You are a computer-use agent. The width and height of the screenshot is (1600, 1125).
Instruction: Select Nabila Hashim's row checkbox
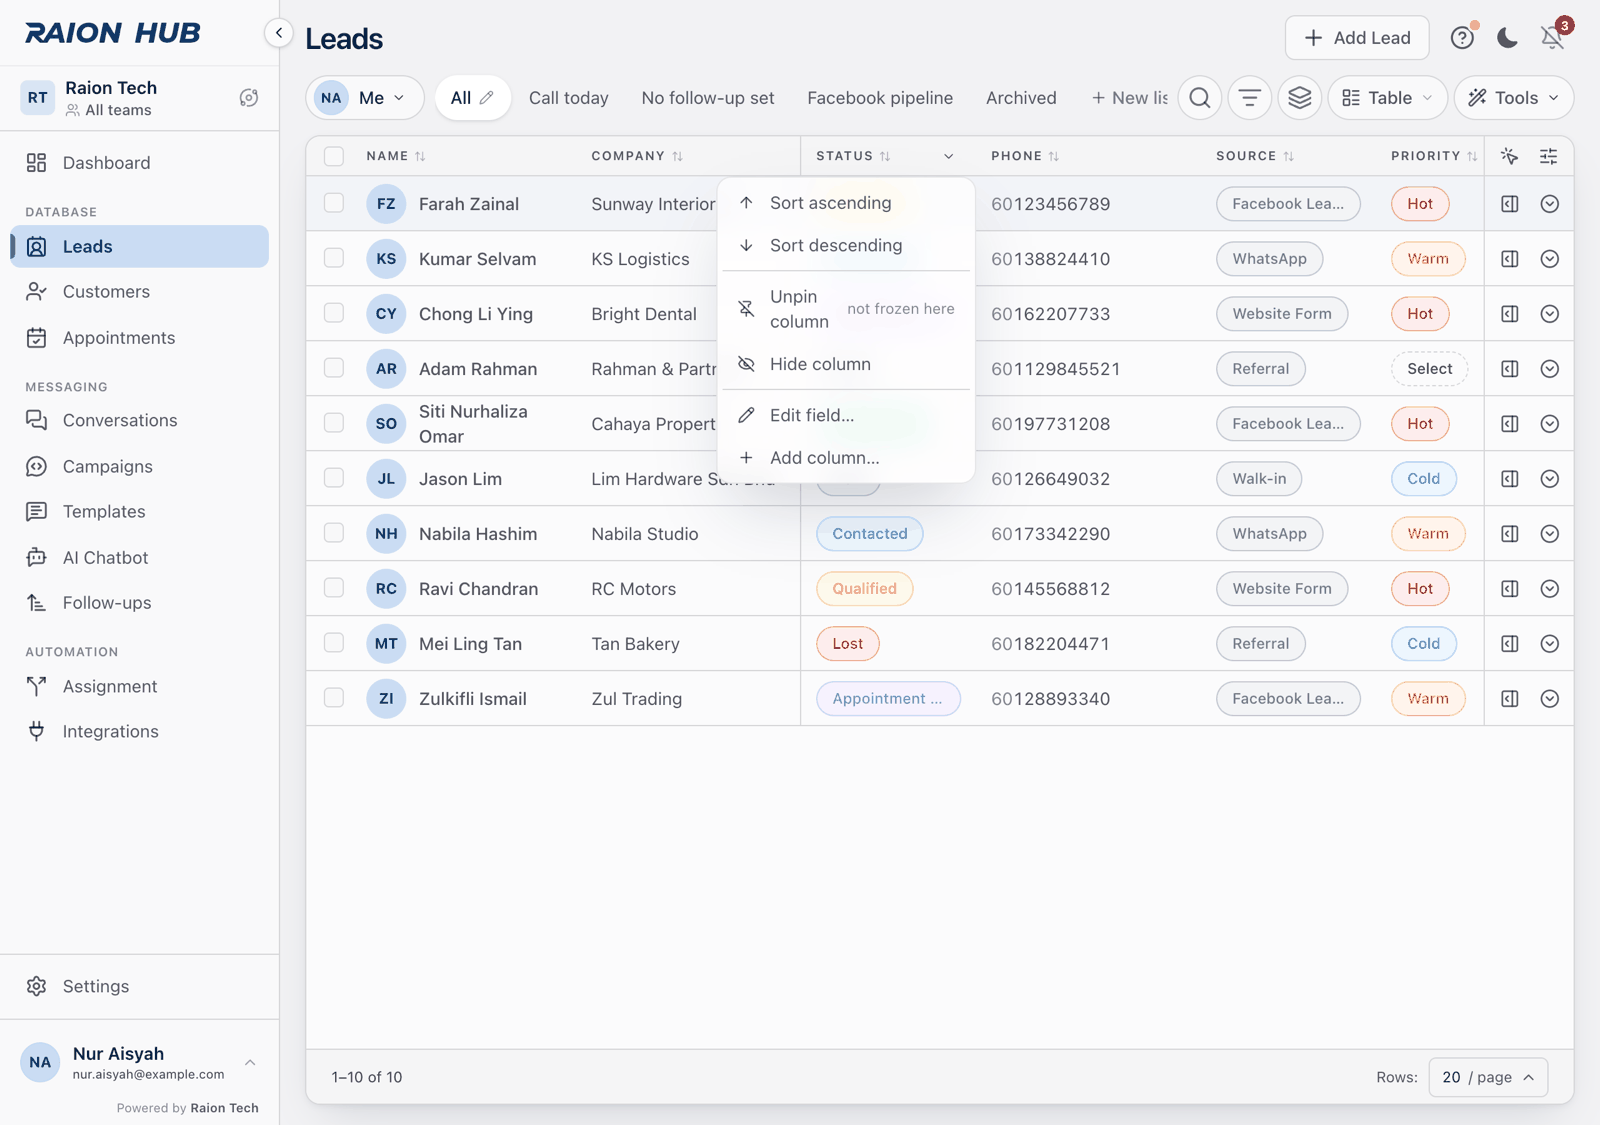(x=334, y=533)
